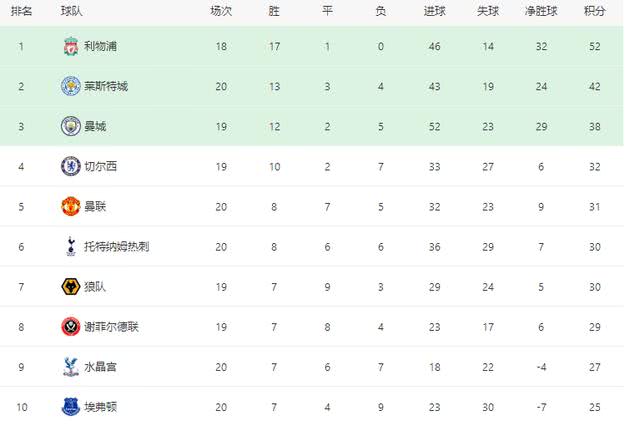Open the 托特纳姆热刺 team link
640x426 pixels.
pyautogui.click(x=117, y=246)
